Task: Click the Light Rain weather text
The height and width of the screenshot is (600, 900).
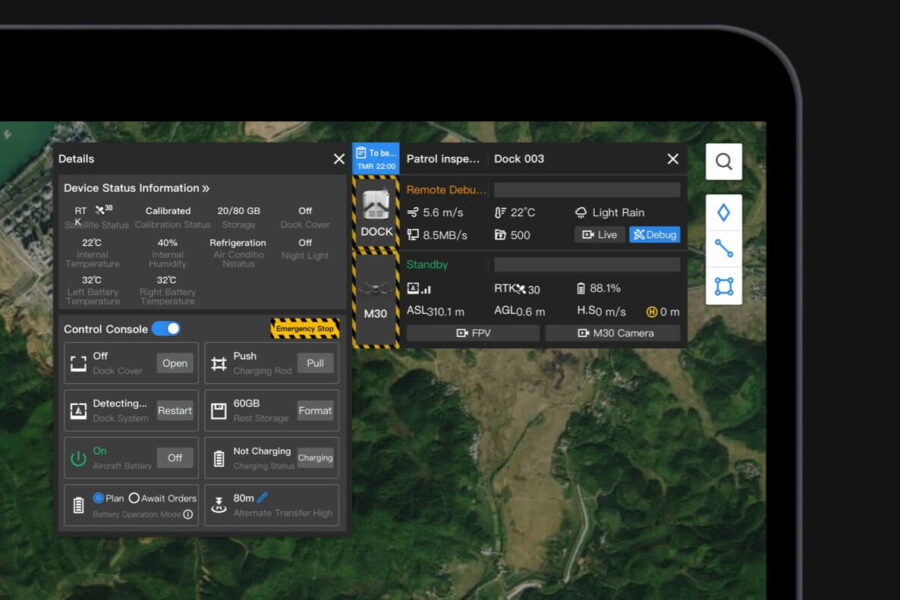Action: click(618, 212)
